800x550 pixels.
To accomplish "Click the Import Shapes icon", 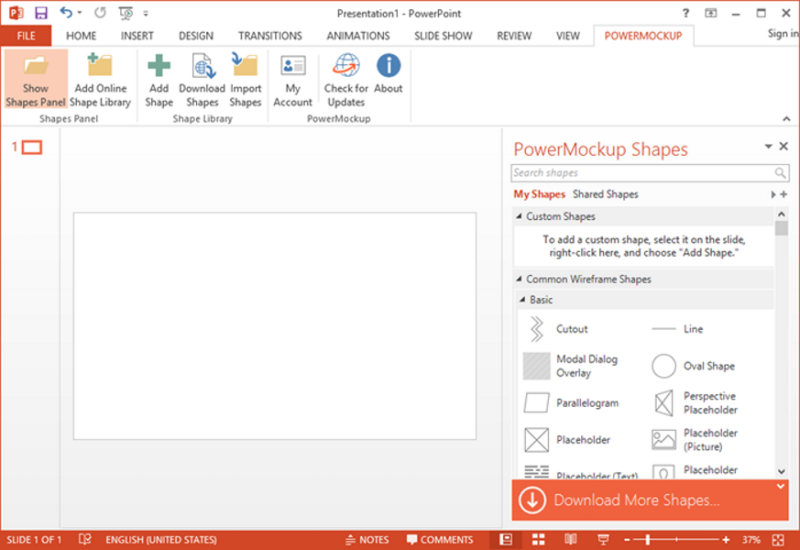I will tap(244, 65).
